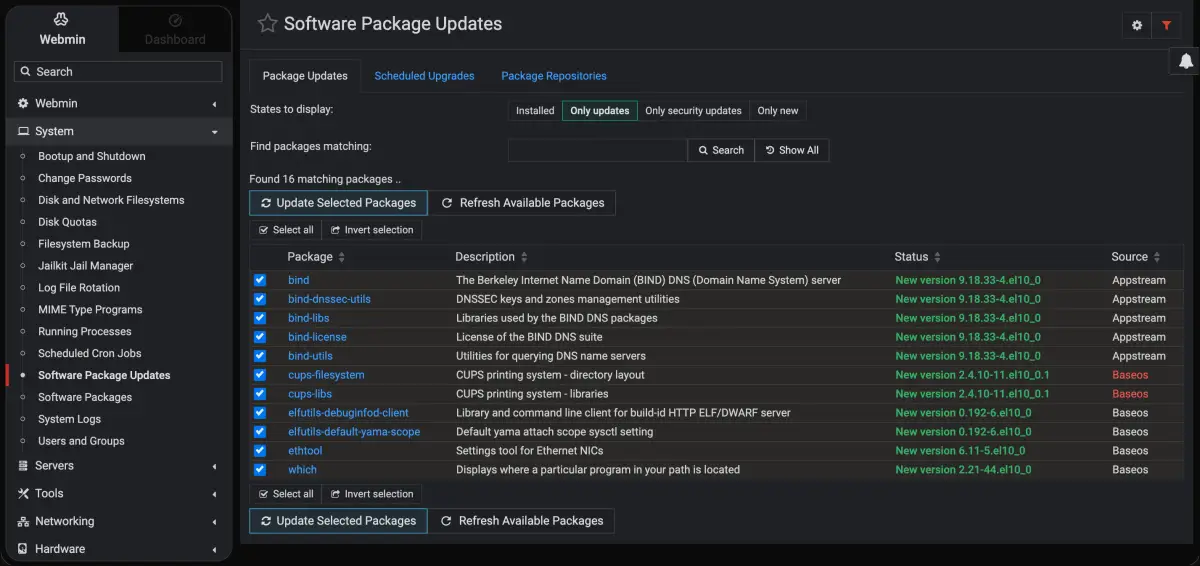
Task: Click the top Invert selection button
Action: pos(372,230)
